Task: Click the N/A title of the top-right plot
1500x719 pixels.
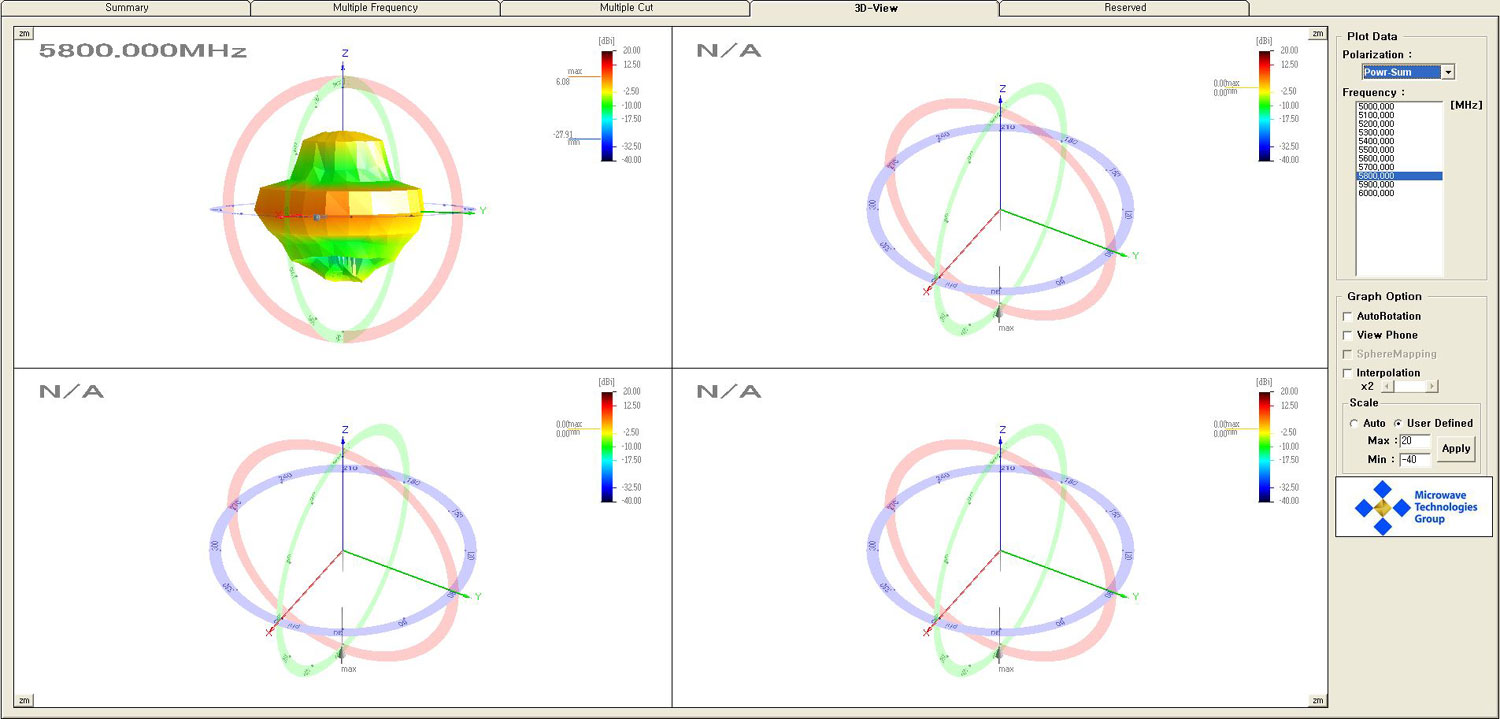Action: 729,50
